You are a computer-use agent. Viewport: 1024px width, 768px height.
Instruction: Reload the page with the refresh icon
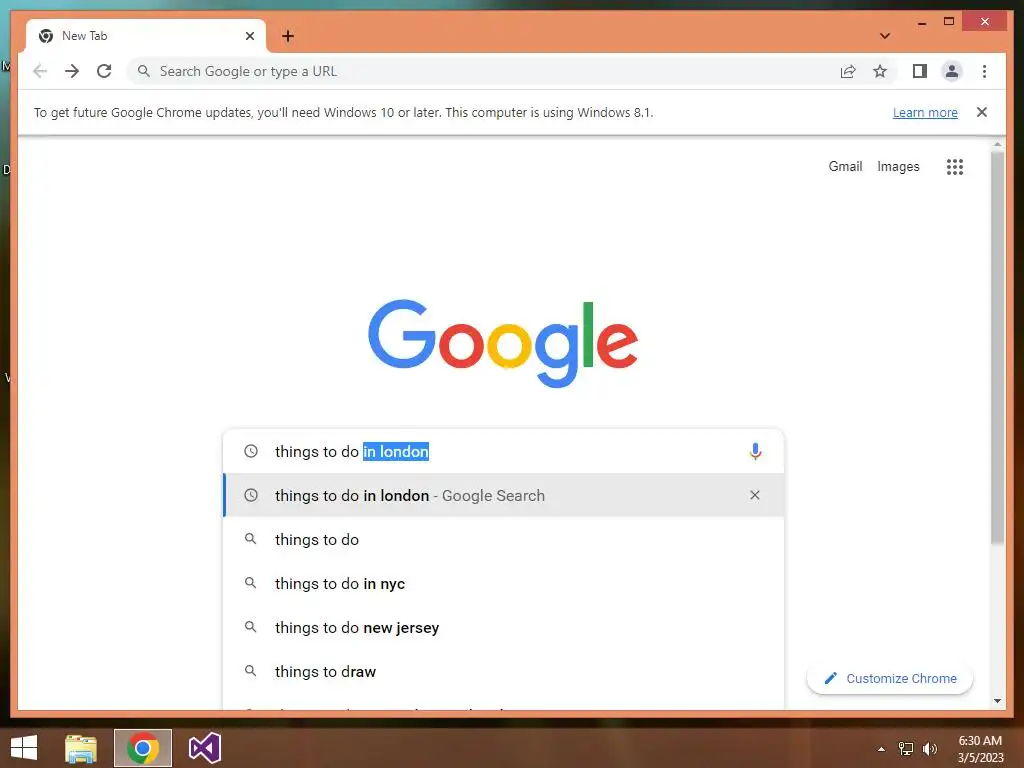pos(104,71)
